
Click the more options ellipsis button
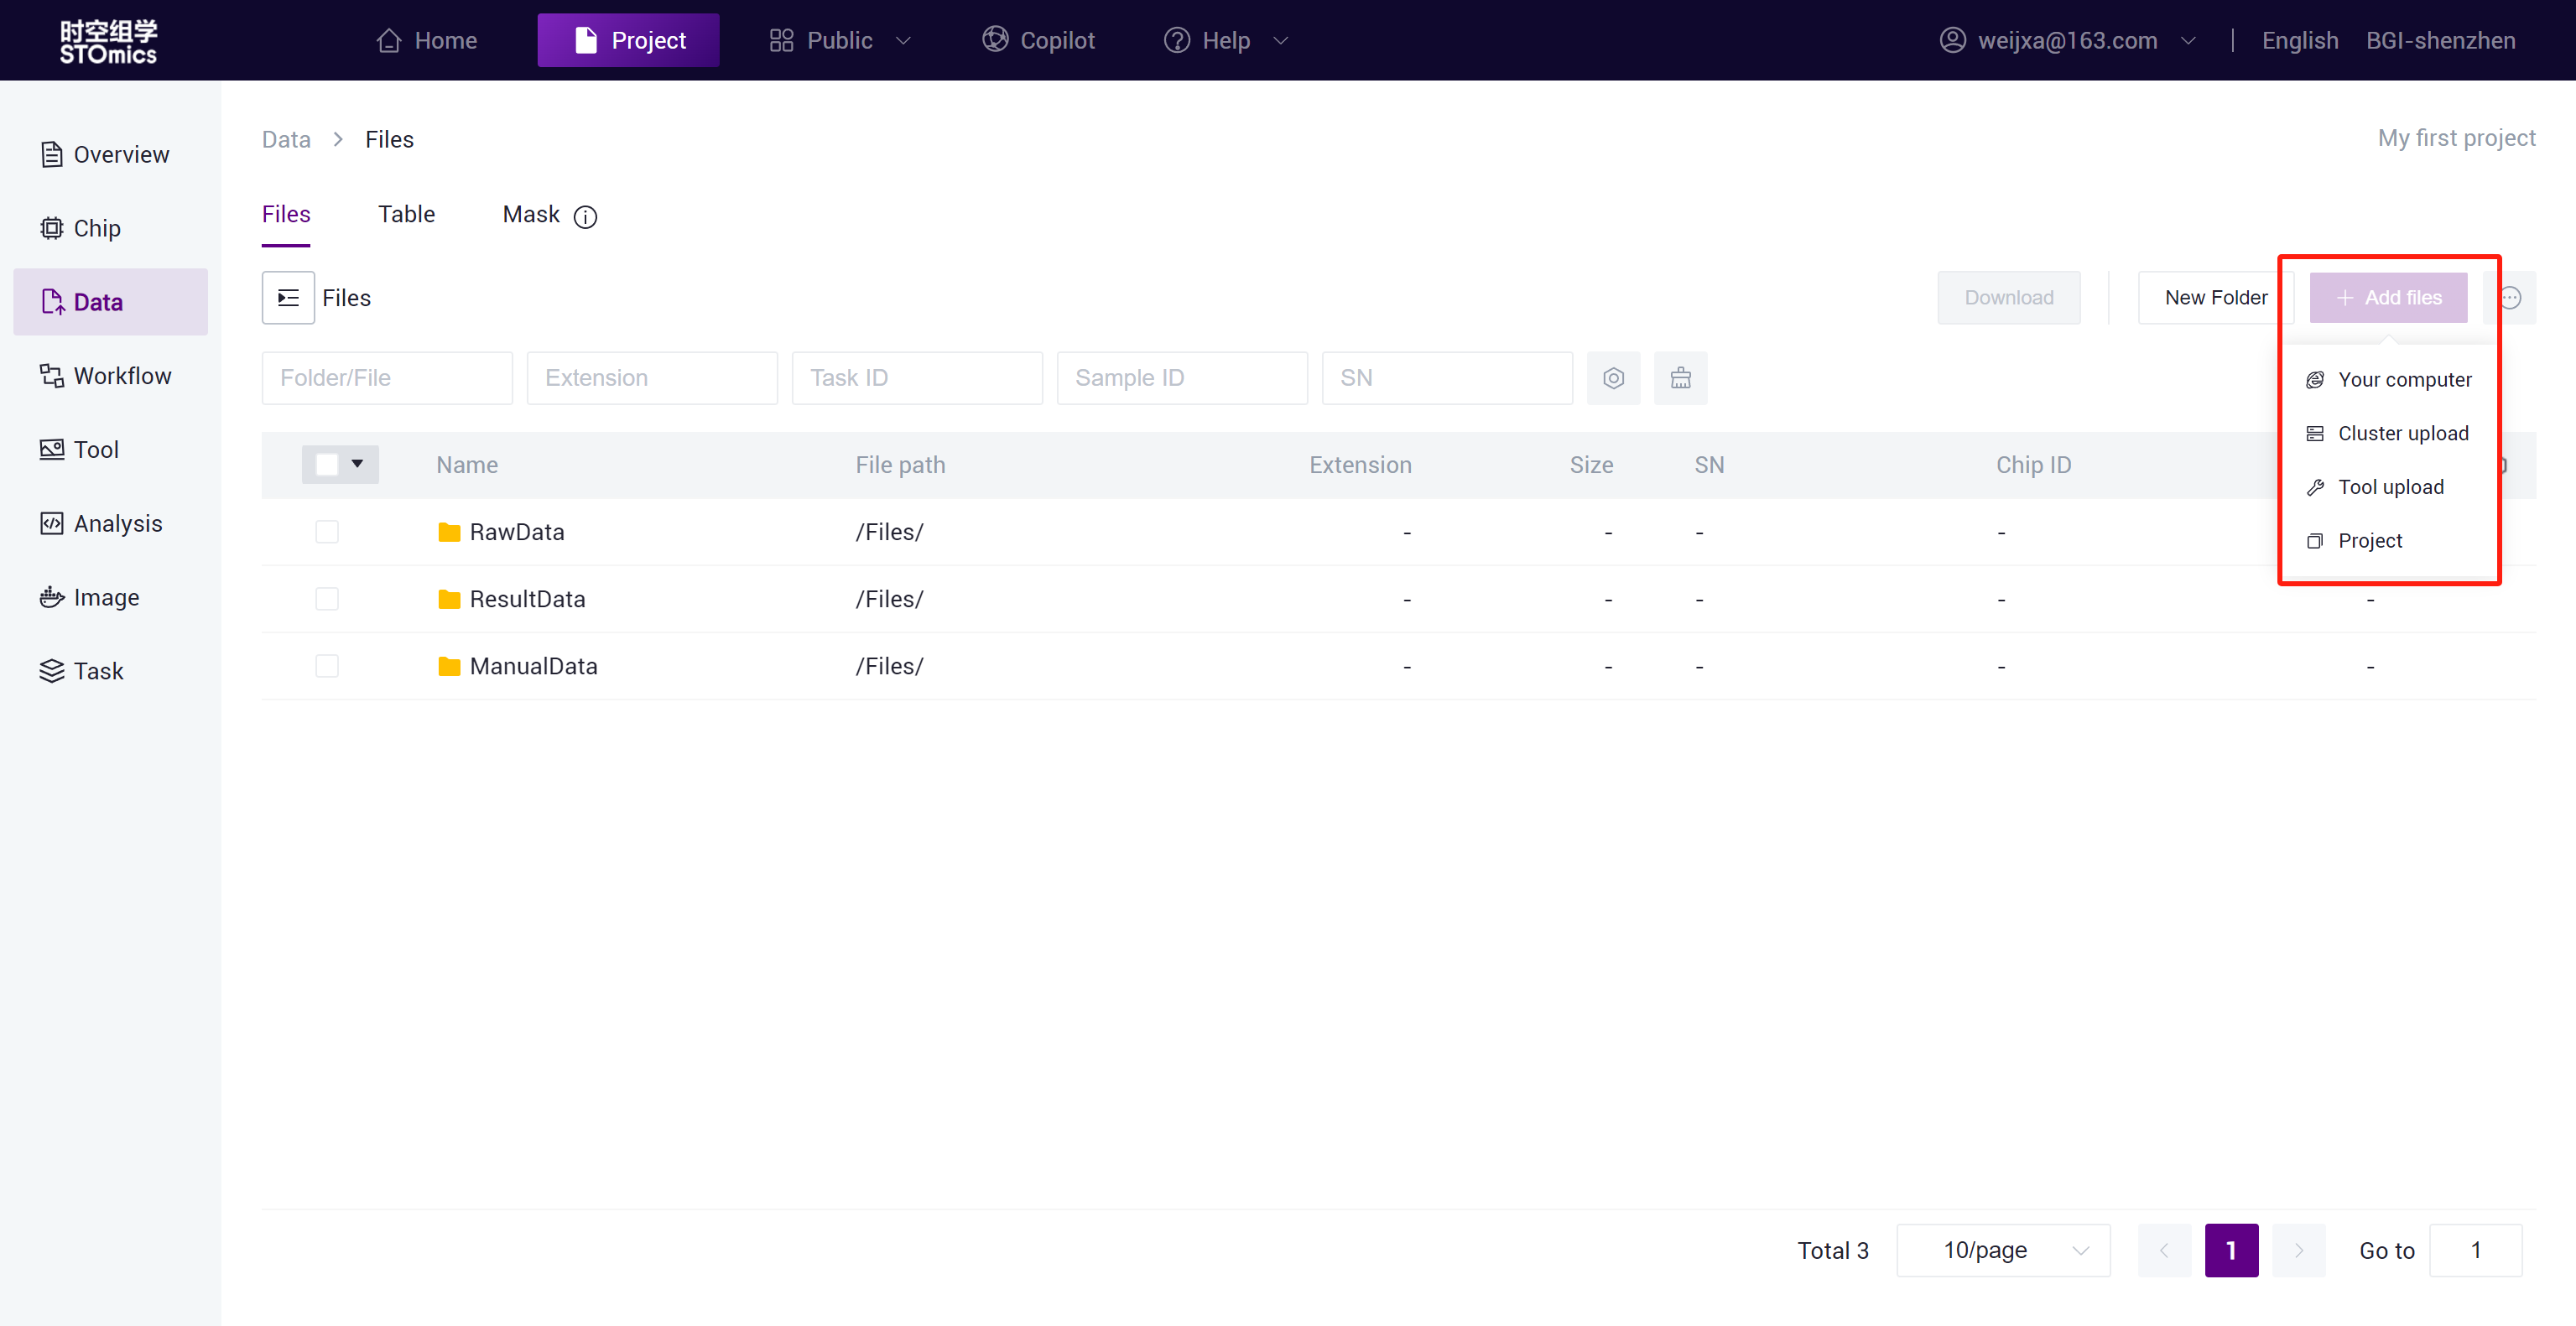(2510, 298)
